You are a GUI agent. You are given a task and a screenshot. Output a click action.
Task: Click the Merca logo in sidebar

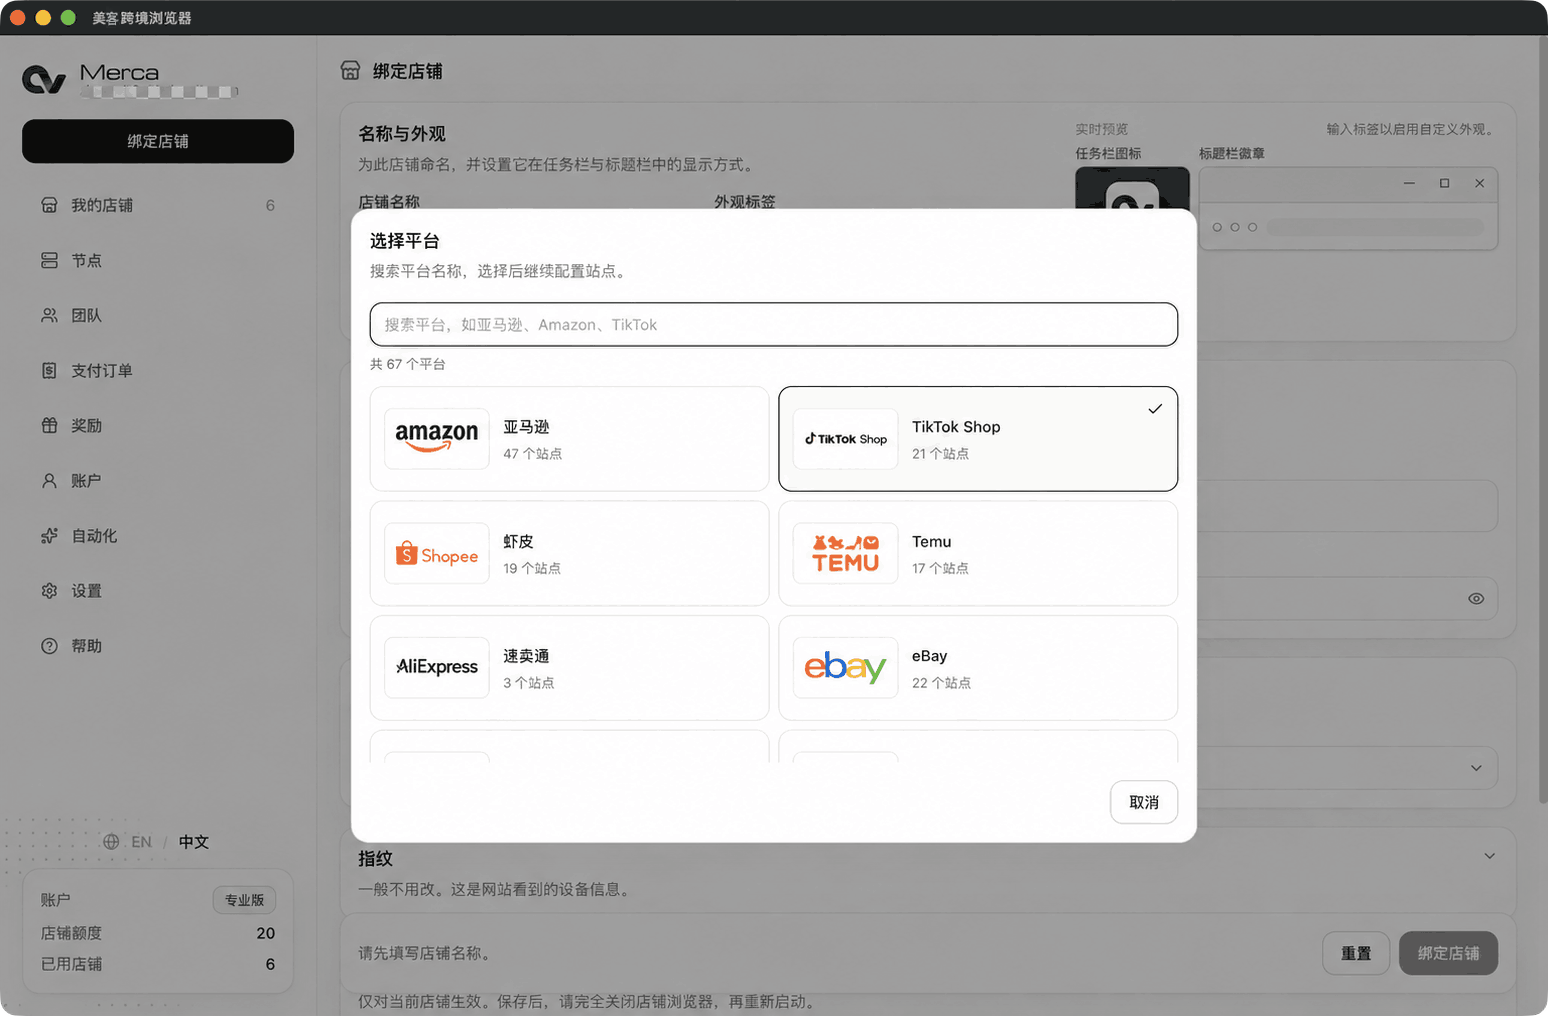tap(44, 79)
